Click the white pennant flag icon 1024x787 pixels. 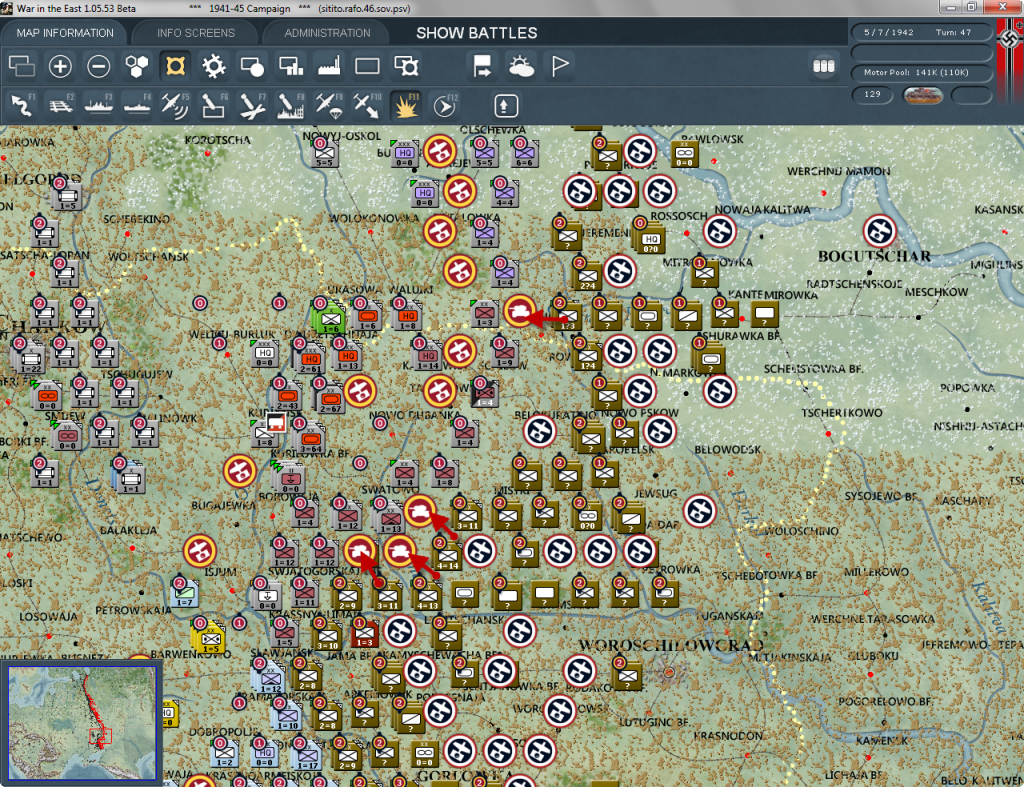coord(560,66)
